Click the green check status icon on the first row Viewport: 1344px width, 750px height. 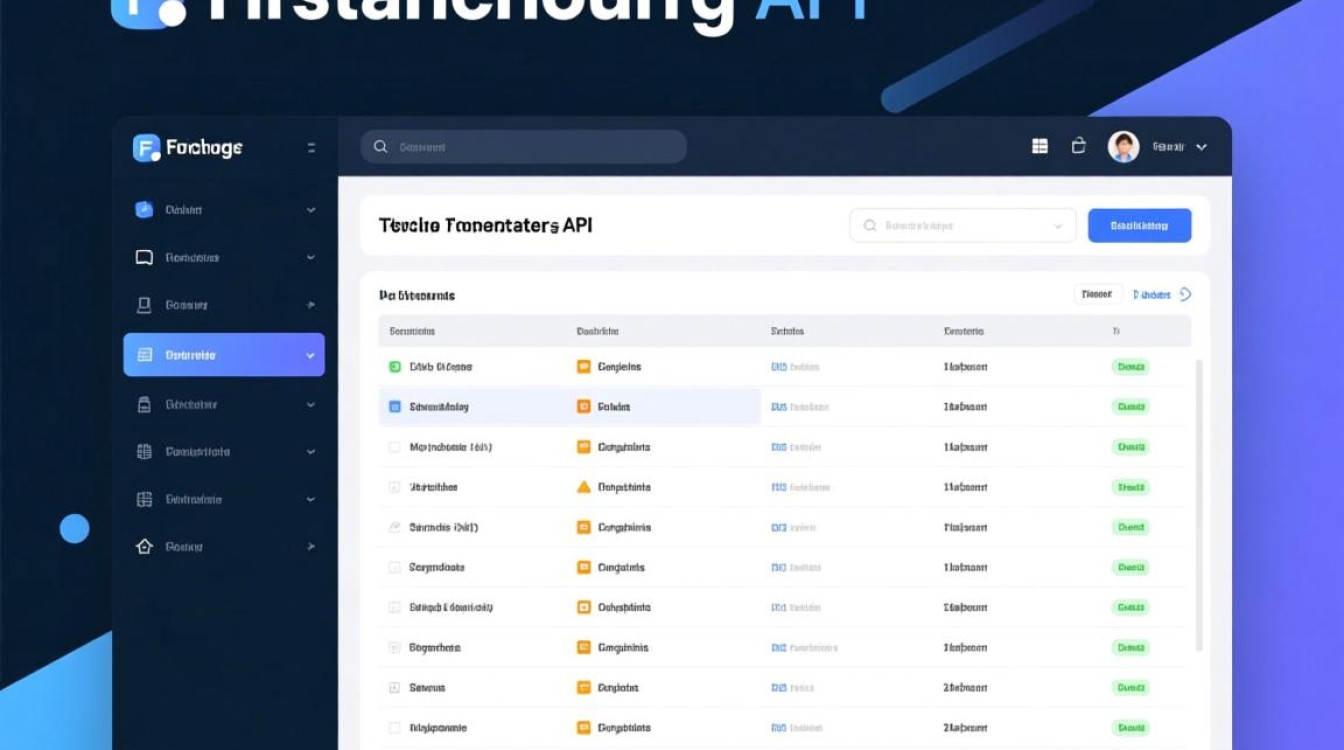395,366
